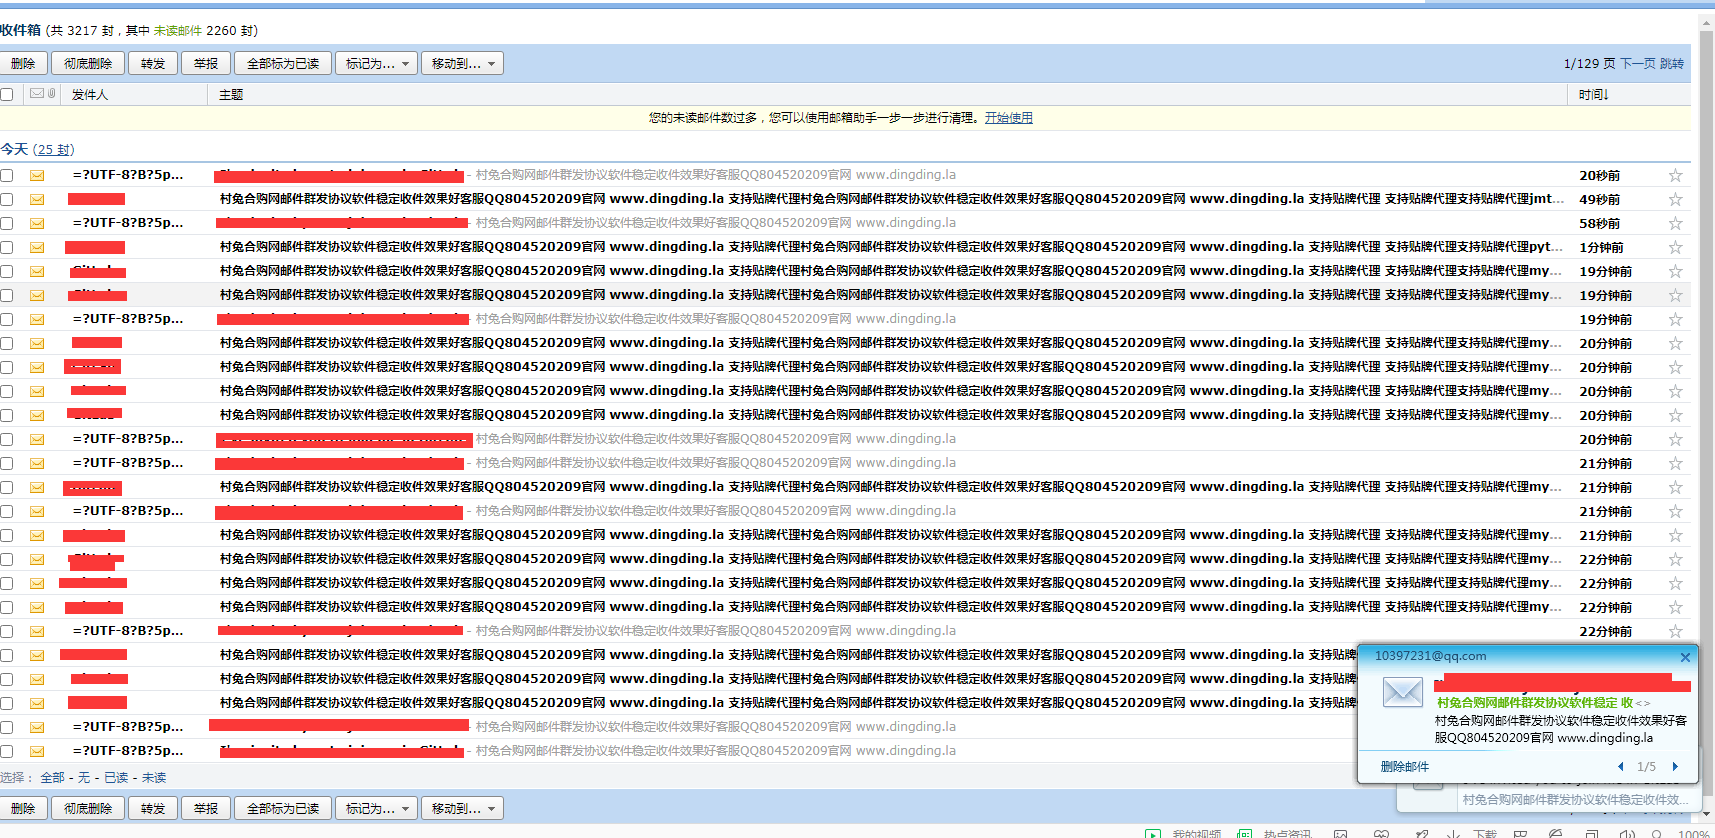
Task: Click 删除邮件 in the notification popup
Action: click(1404, 767)
